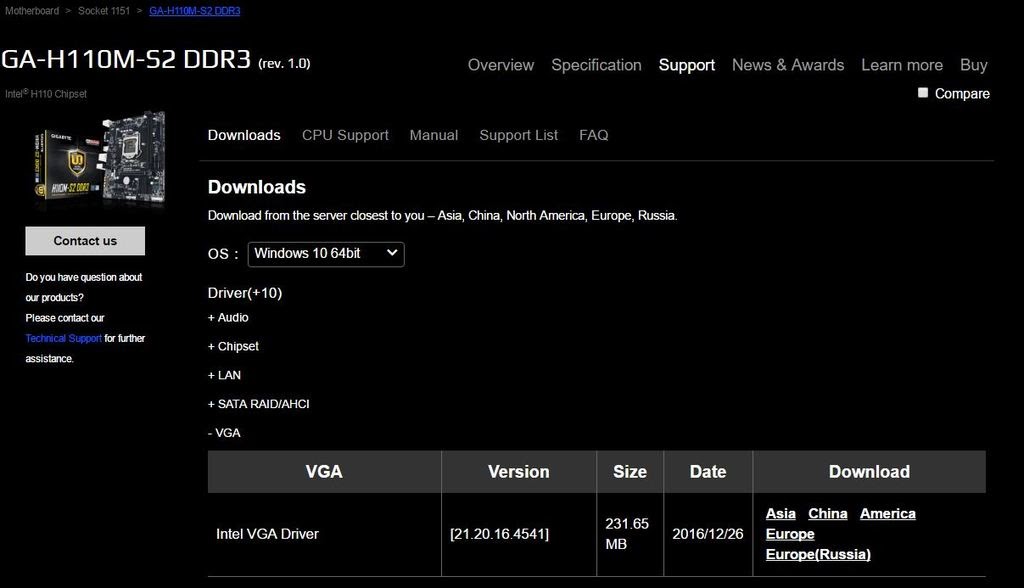Expand the Chipset driver section
This screenshot has height=588, width=1024.
point(233,346)
